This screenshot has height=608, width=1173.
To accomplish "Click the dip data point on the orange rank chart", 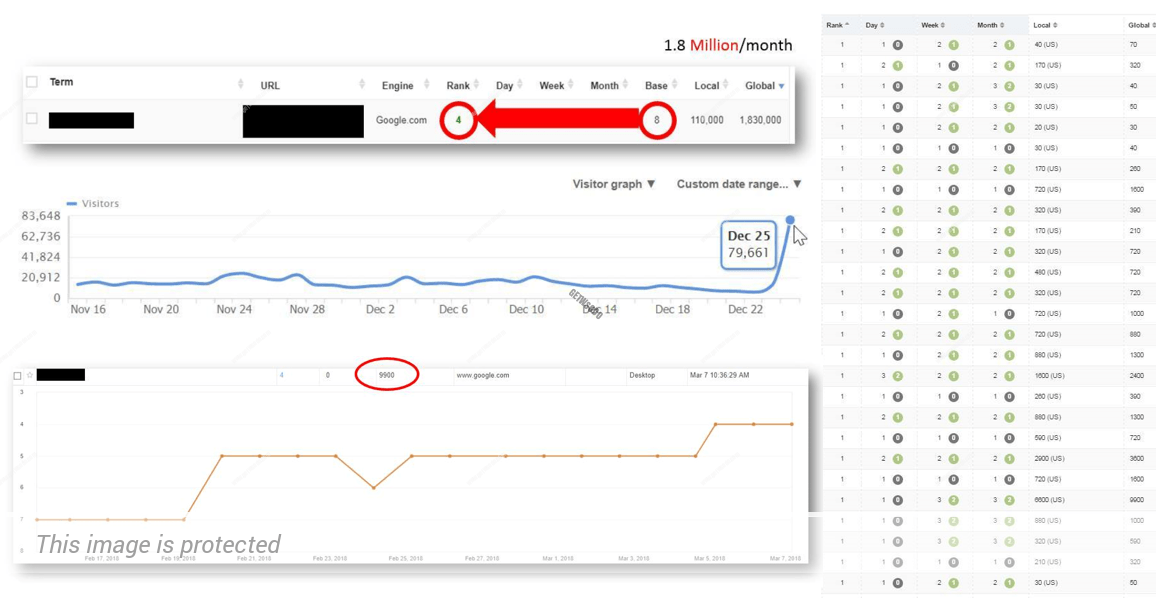I will [373, 487].
